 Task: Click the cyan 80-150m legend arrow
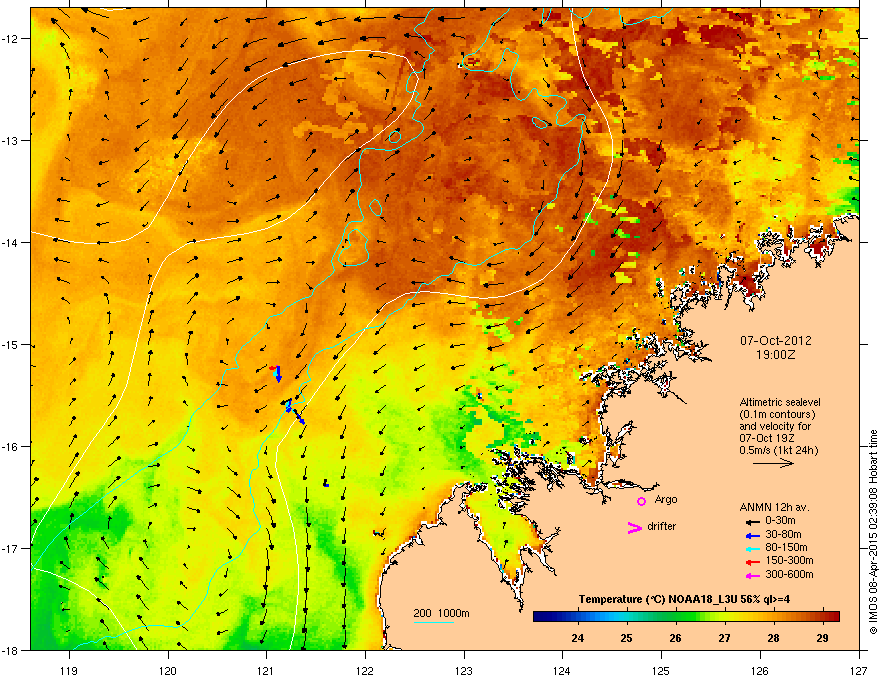[752, 549]
